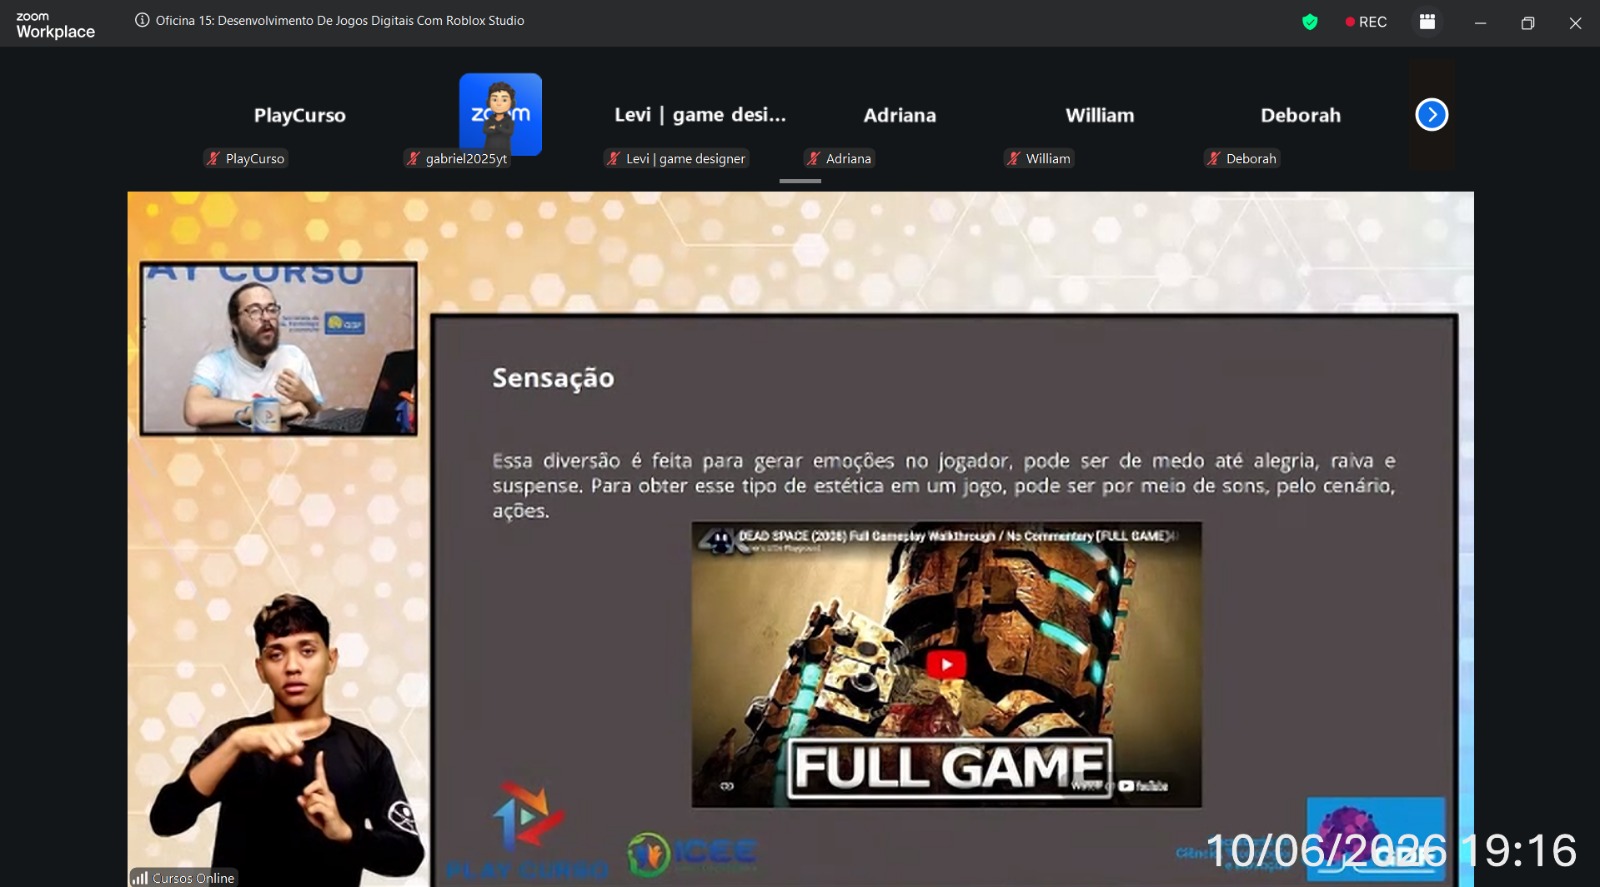Click gabriel2025yt muted microphone icon
Screen dimensions: 1600x887
413,158
